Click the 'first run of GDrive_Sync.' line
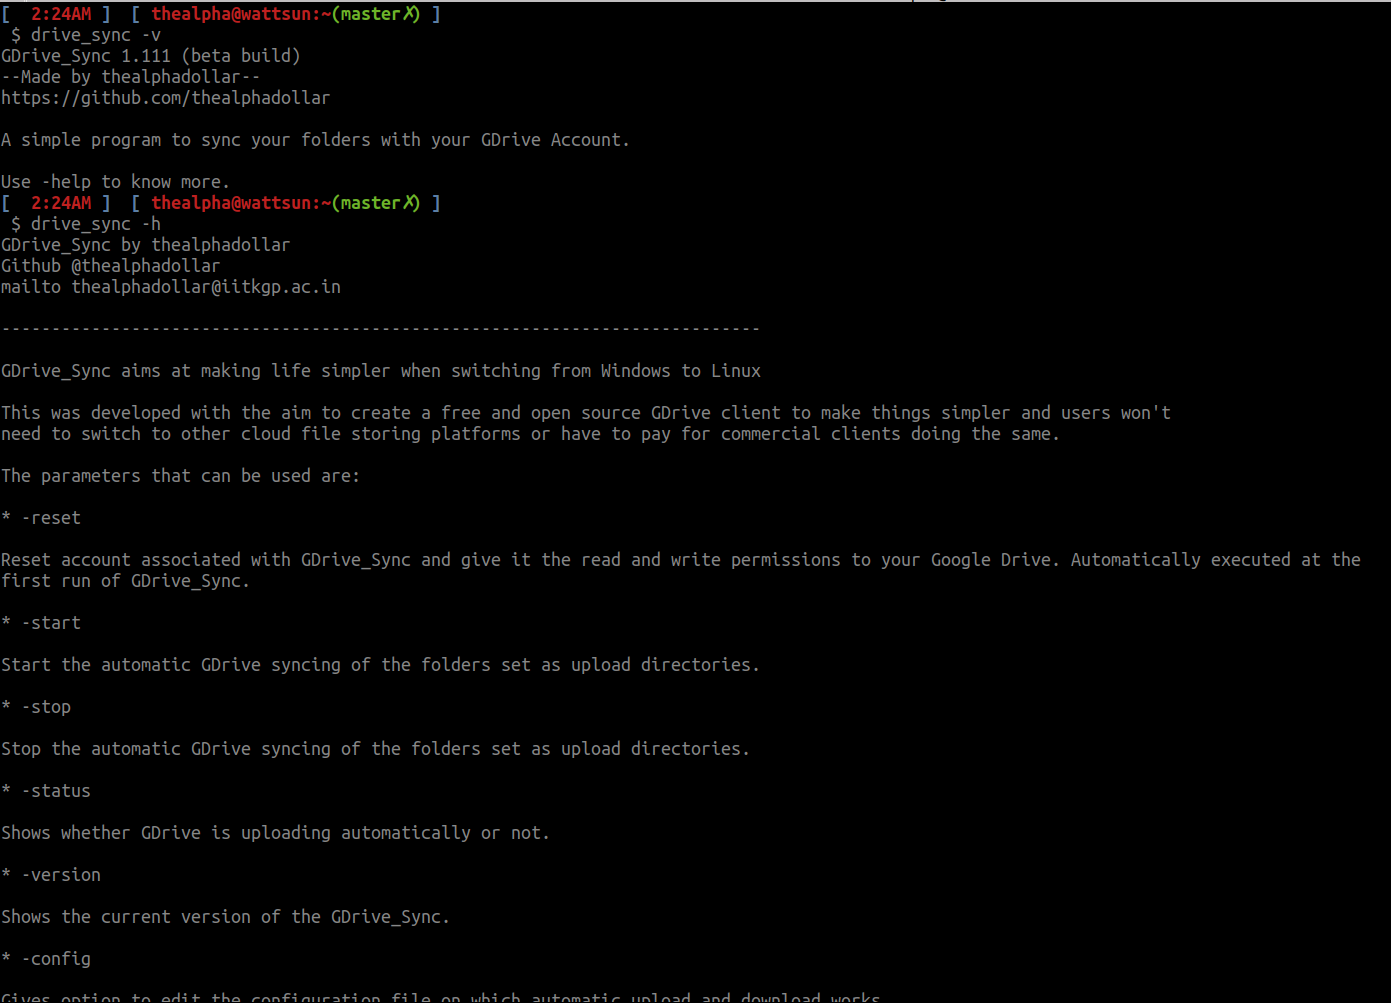Screen dimensions: 1391x1003 point(125,581)
